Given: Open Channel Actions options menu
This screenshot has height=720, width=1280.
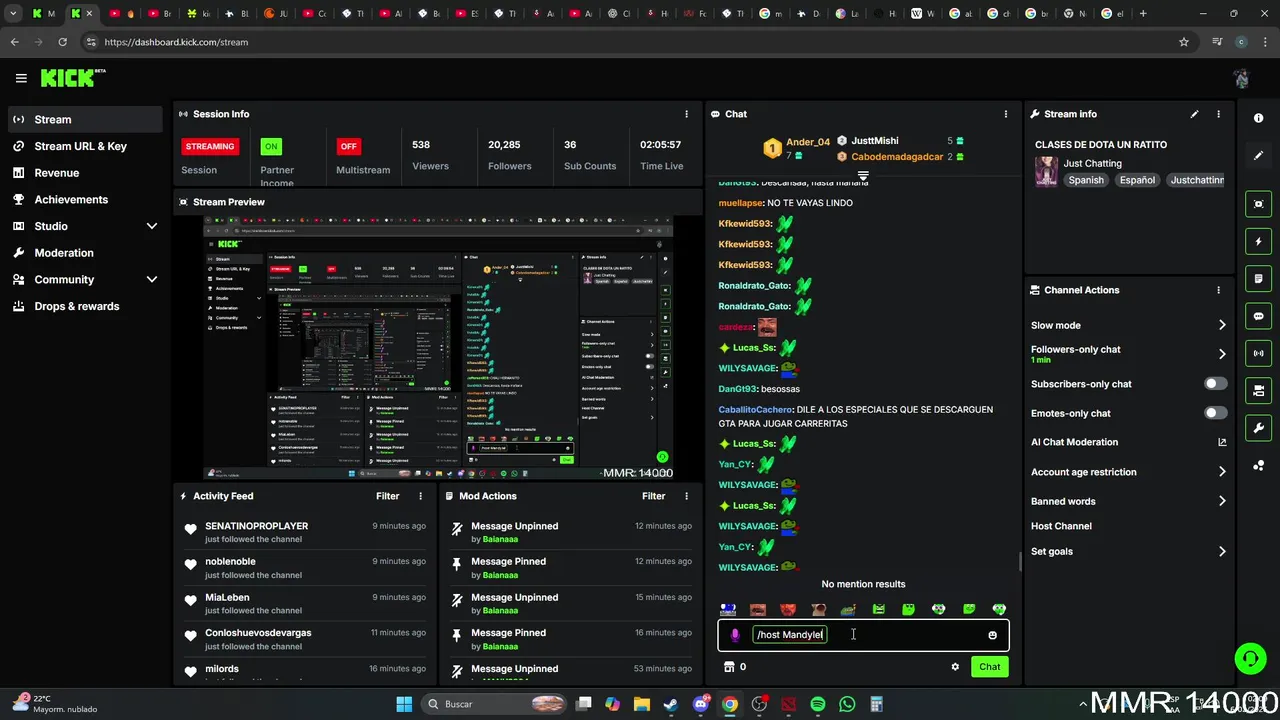Looking at the screenshot, I should pos(1218,290).
